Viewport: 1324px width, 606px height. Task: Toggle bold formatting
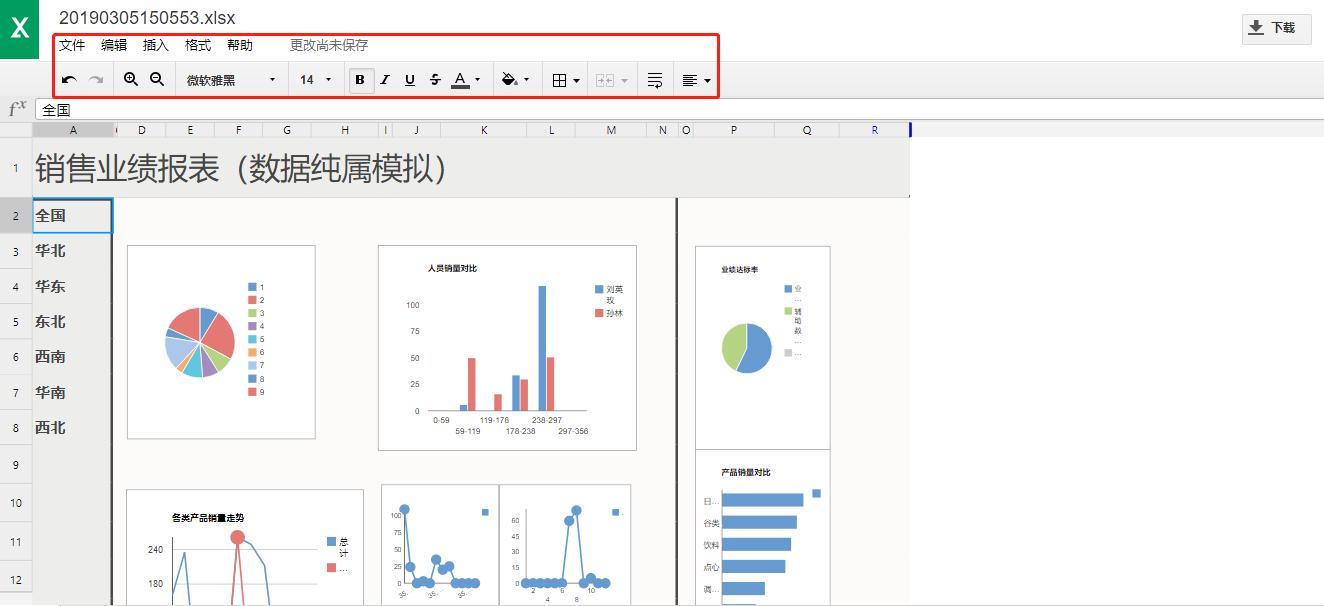coord(360,79)
